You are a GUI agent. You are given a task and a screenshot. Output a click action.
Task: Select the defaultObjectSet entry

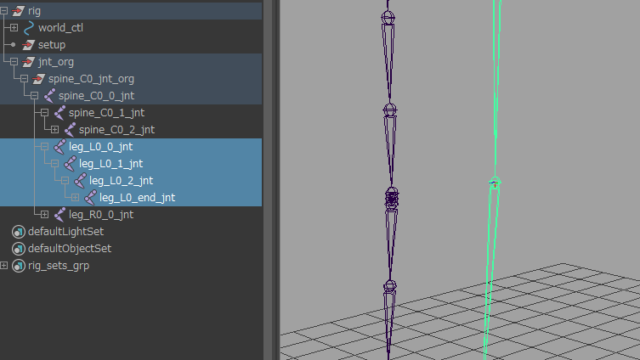point(69,249)
